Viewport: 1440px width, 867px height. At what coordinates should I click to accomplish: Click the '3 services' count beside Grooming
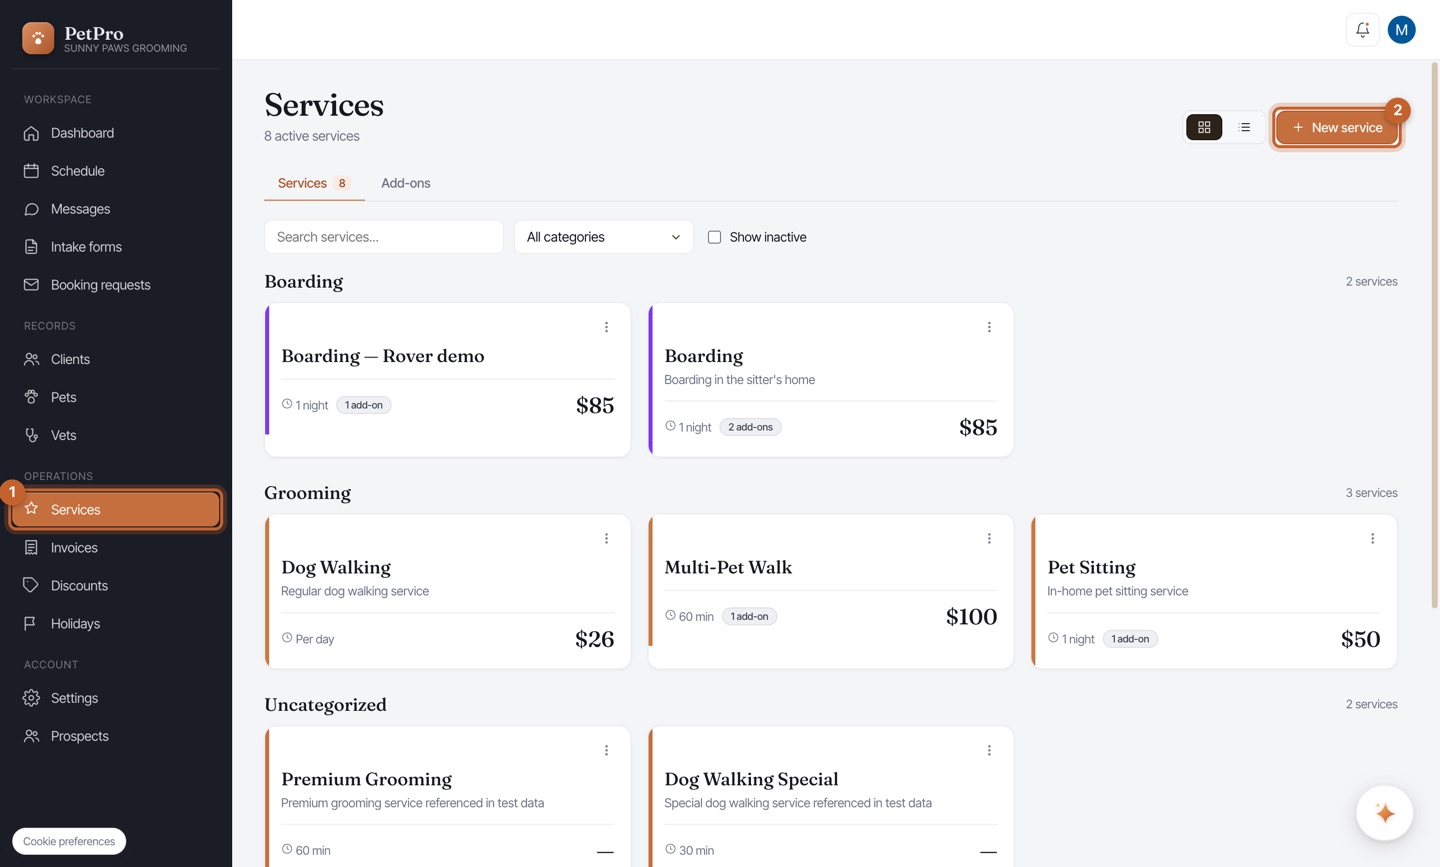coord(1371,493)
